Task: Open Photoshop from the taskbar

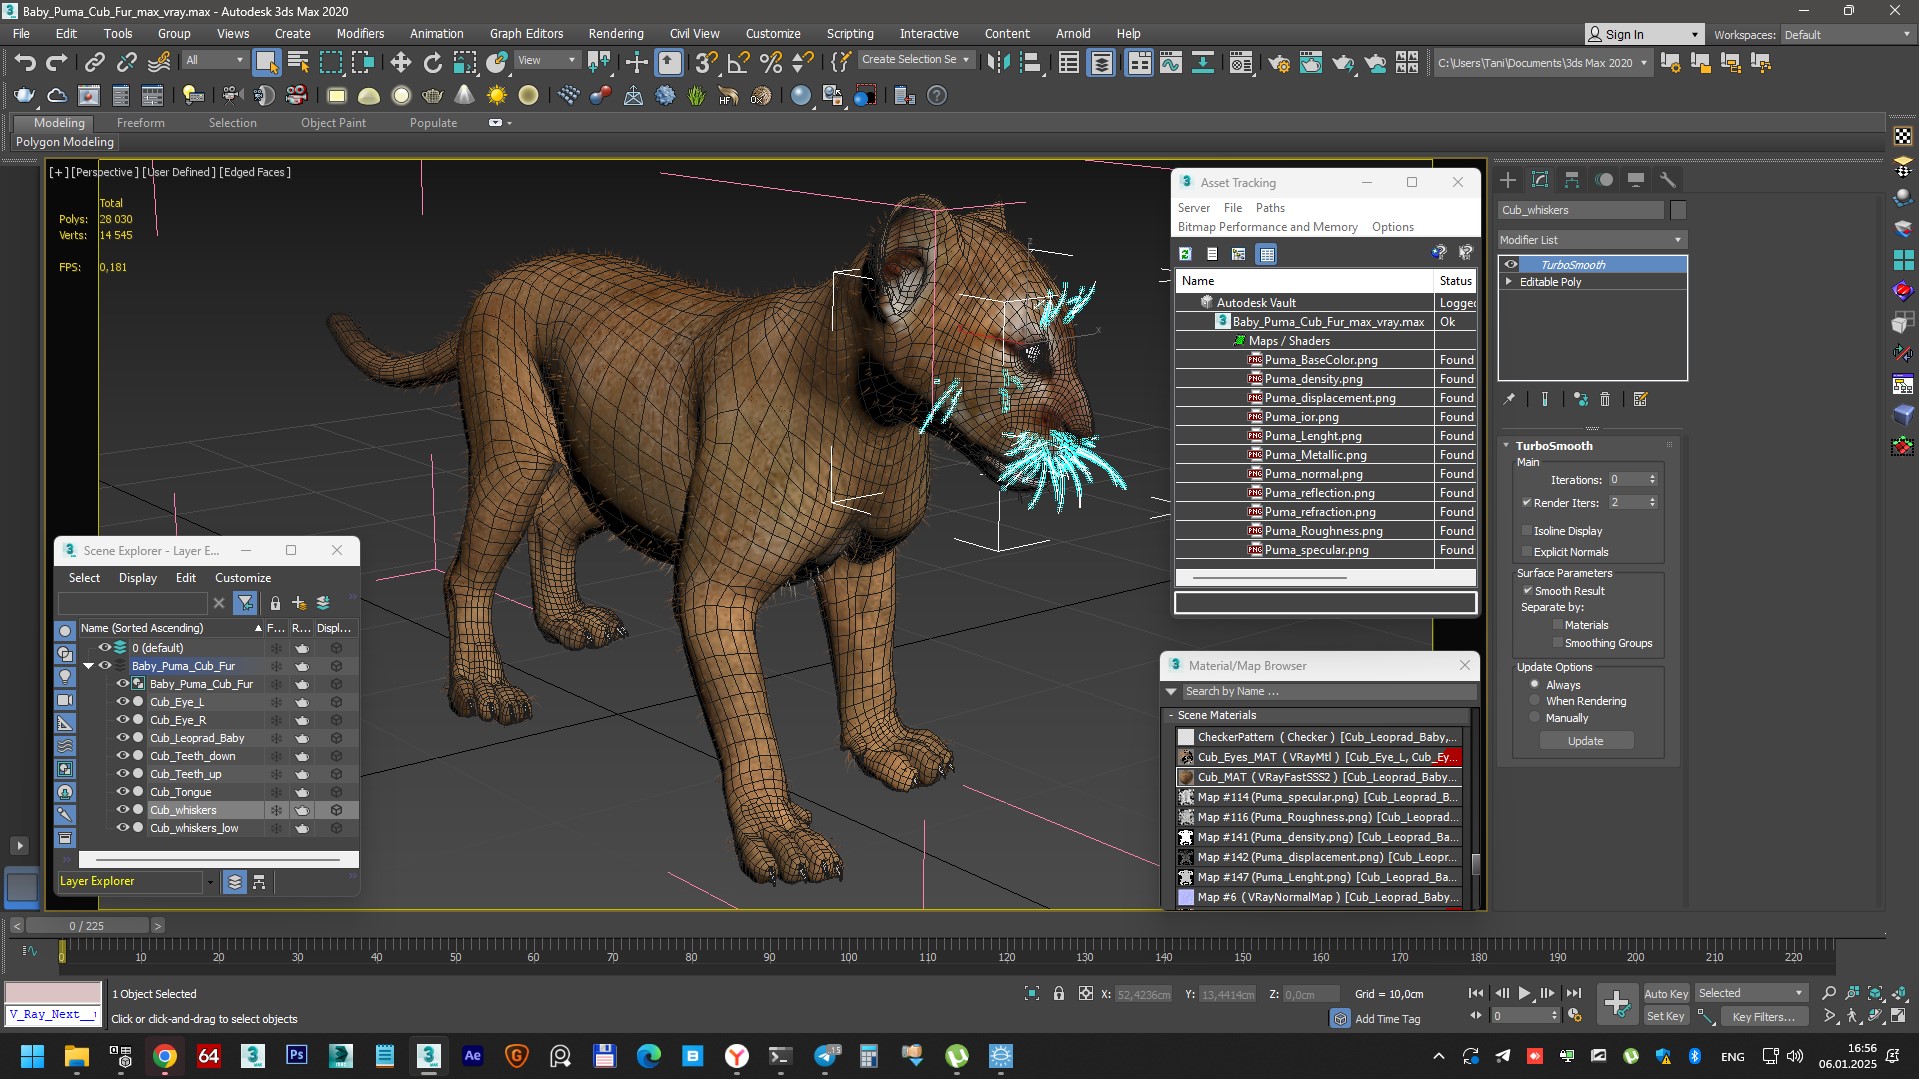Action: [297, 1055]
